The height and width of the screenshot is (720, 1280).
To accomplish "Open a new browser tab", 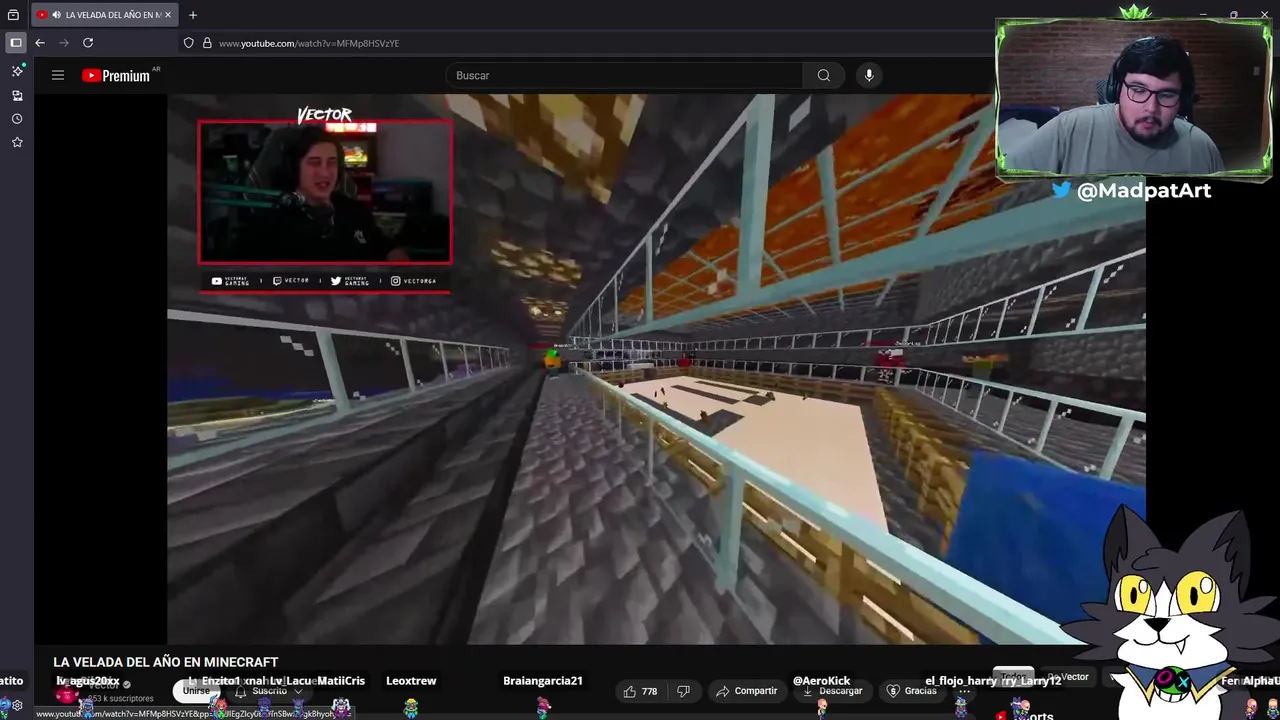I will click(193, 15).
